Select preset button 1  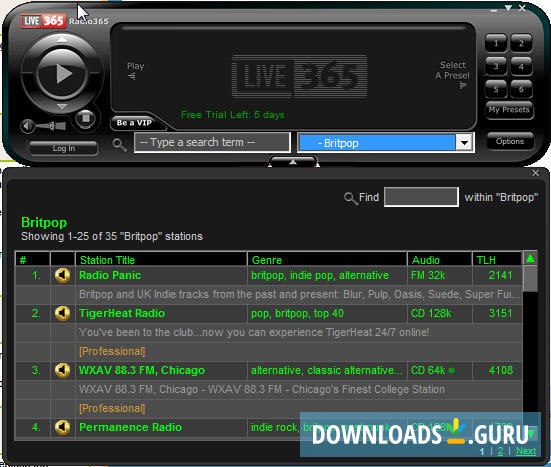[496, 43]
